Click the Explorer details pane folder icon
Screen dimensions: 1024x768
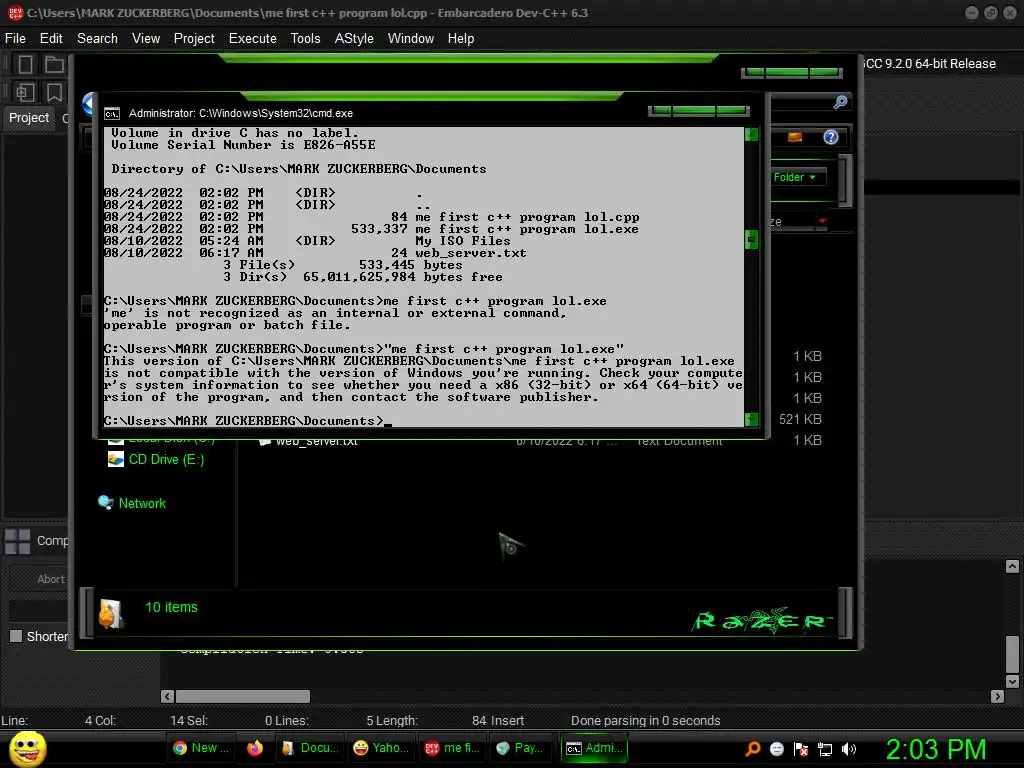(111, 613)
